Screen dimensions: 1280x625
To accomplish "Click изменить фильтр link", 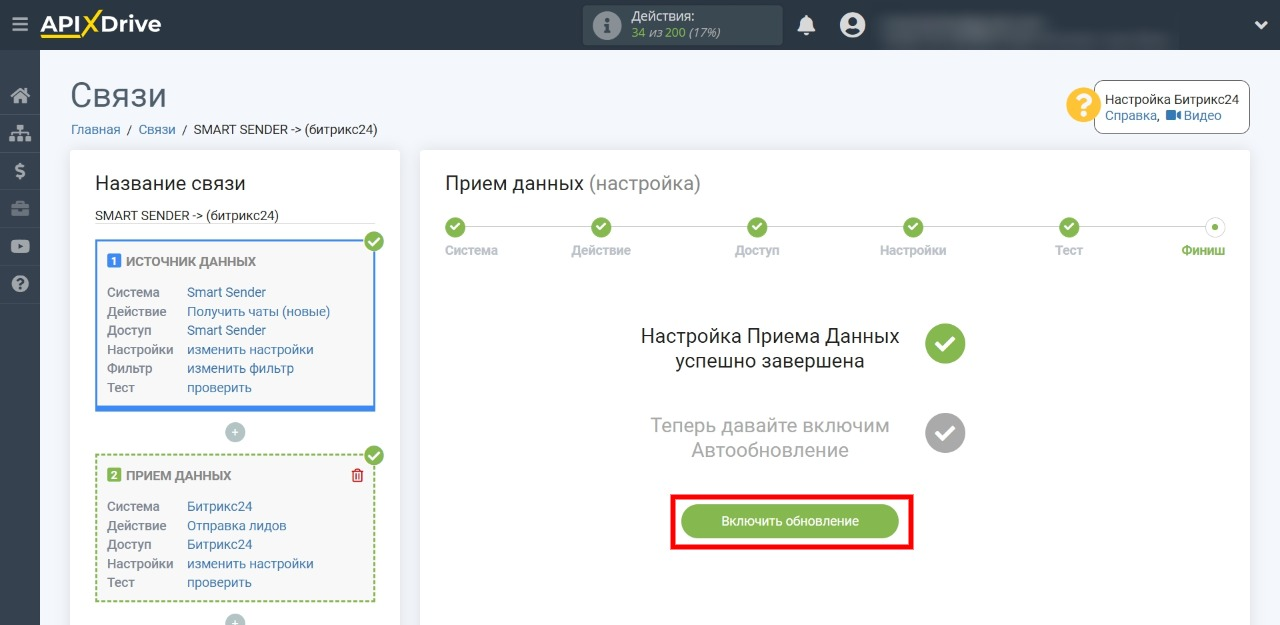I will [x=240, y=369].
